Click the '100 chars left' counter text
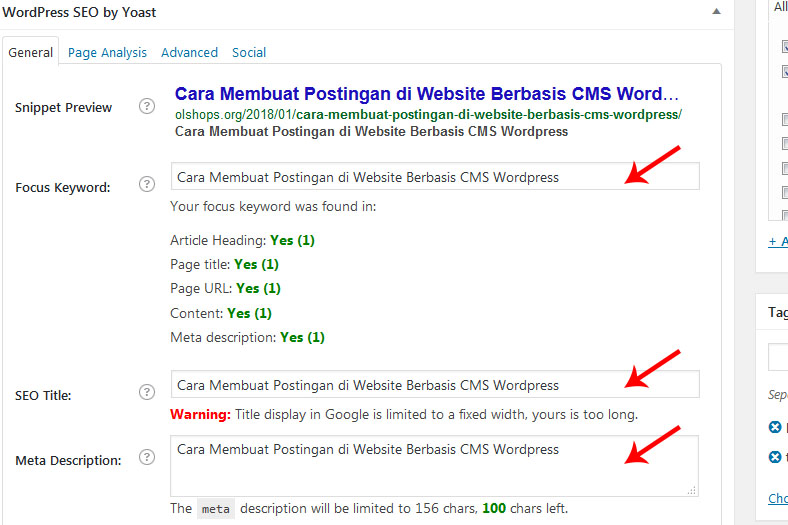This screenshot has width=788, height=525. point(525,508)
